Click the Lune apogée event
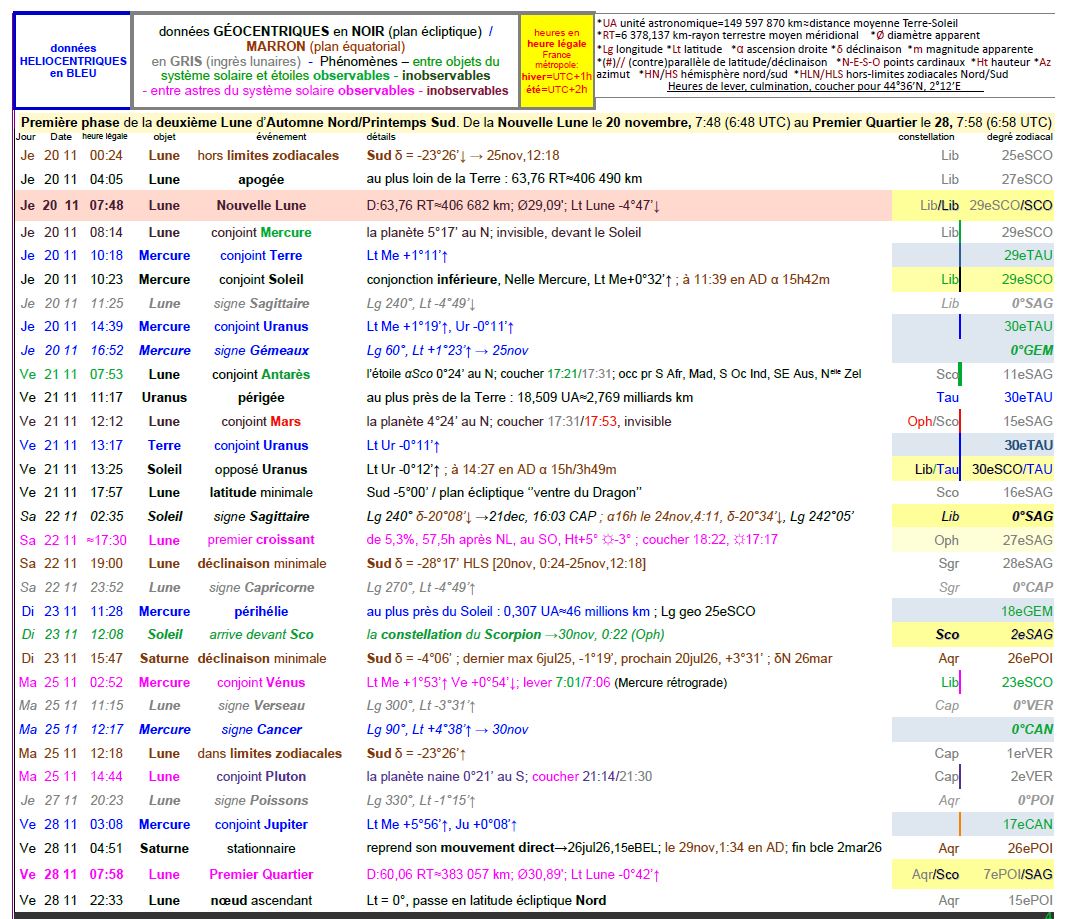1071x919 pixels. [x=261, y=180]
